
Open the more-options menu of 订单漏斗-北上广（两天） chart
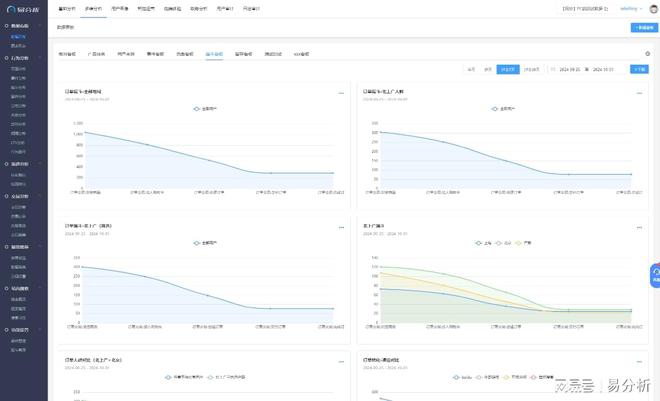(341, 227)
